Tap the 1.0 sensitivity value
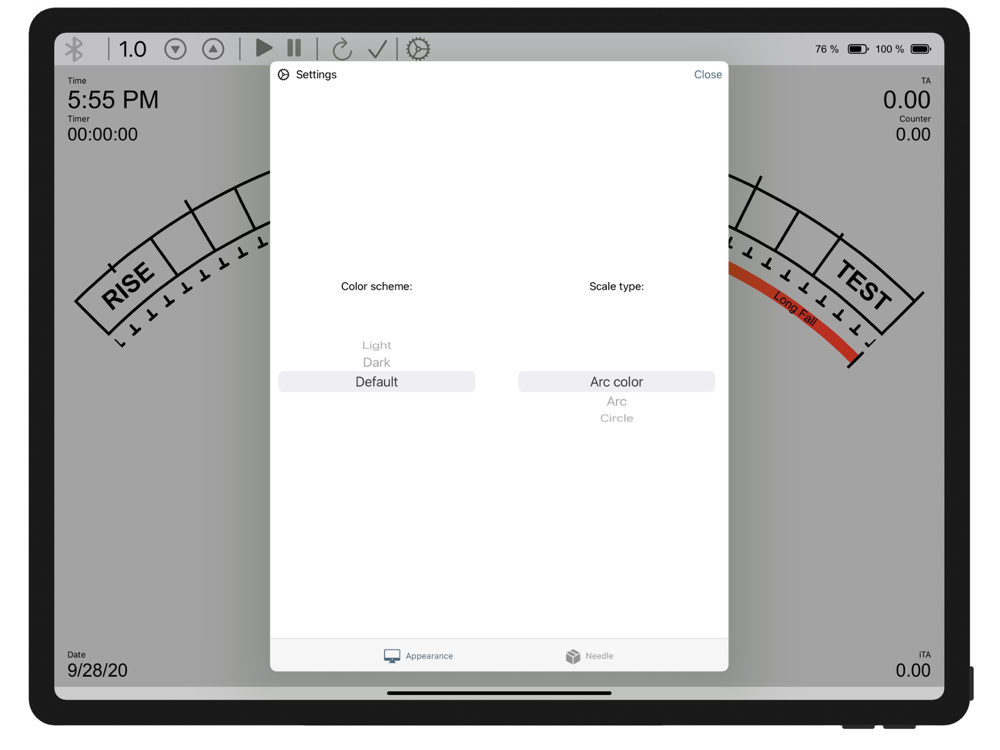The height and width of the screenshot is (750, 1000). point(133,49)
